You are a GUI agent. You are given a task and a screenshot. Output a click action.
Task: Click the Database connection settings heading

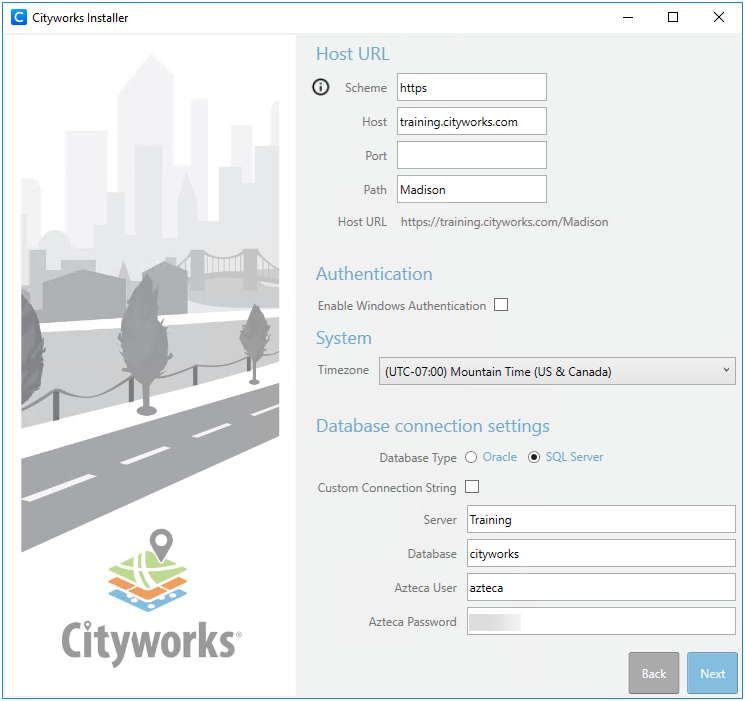433,426
